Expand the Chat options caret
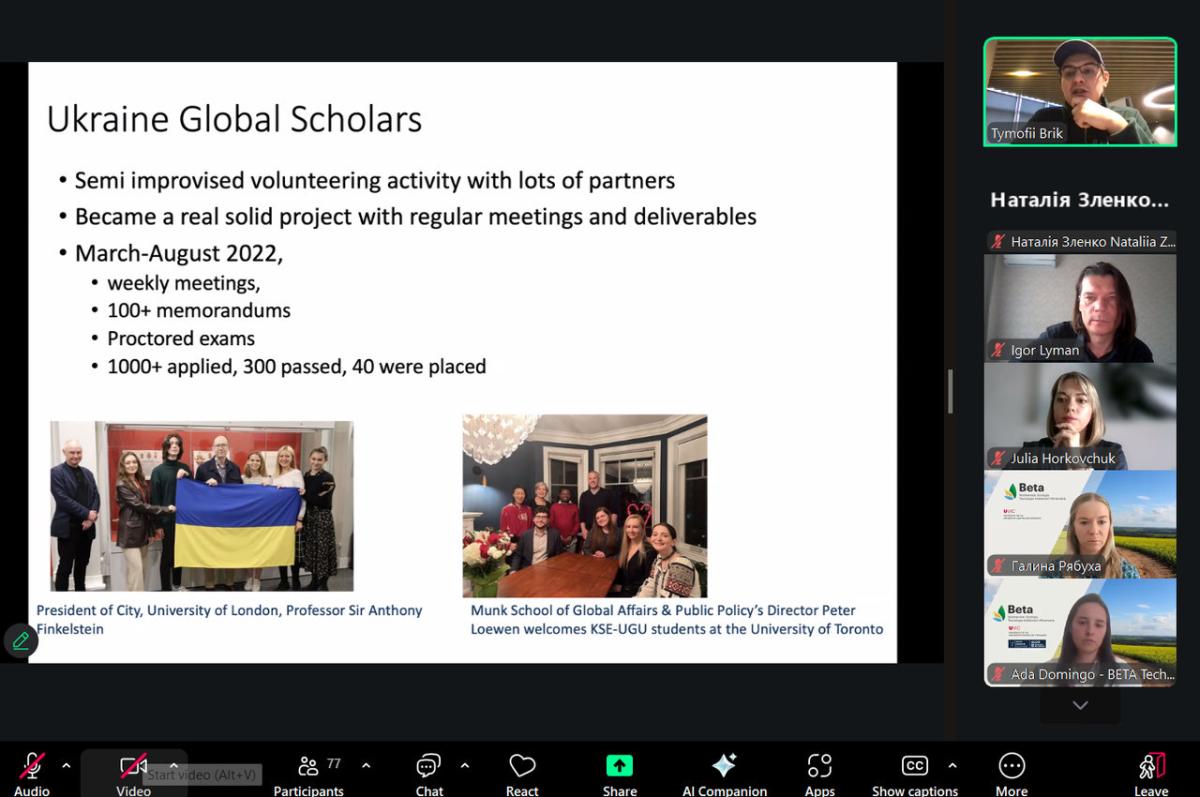This screenshot has height=797, width=1200. [x=465, y=766]
